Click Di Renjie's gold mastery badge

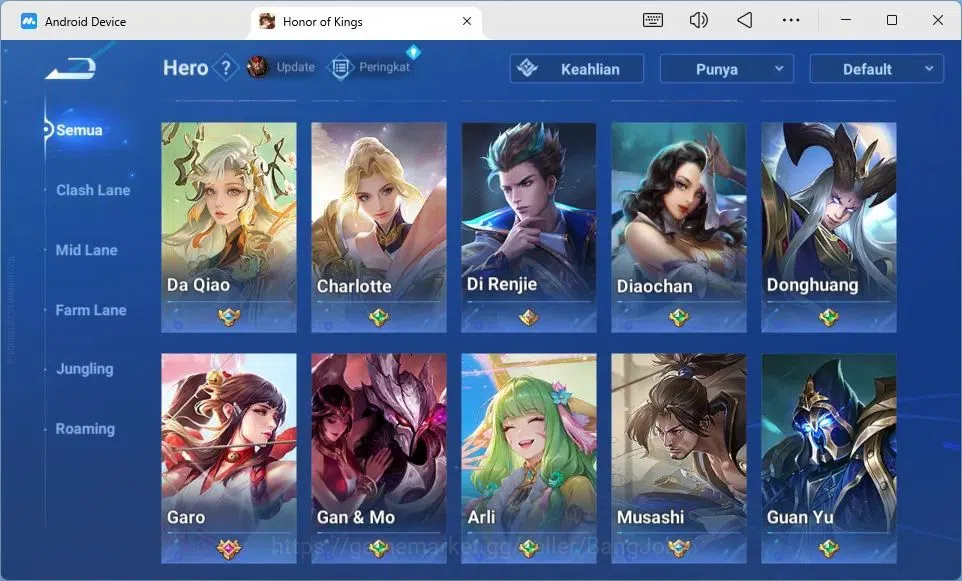pos(529,317)
